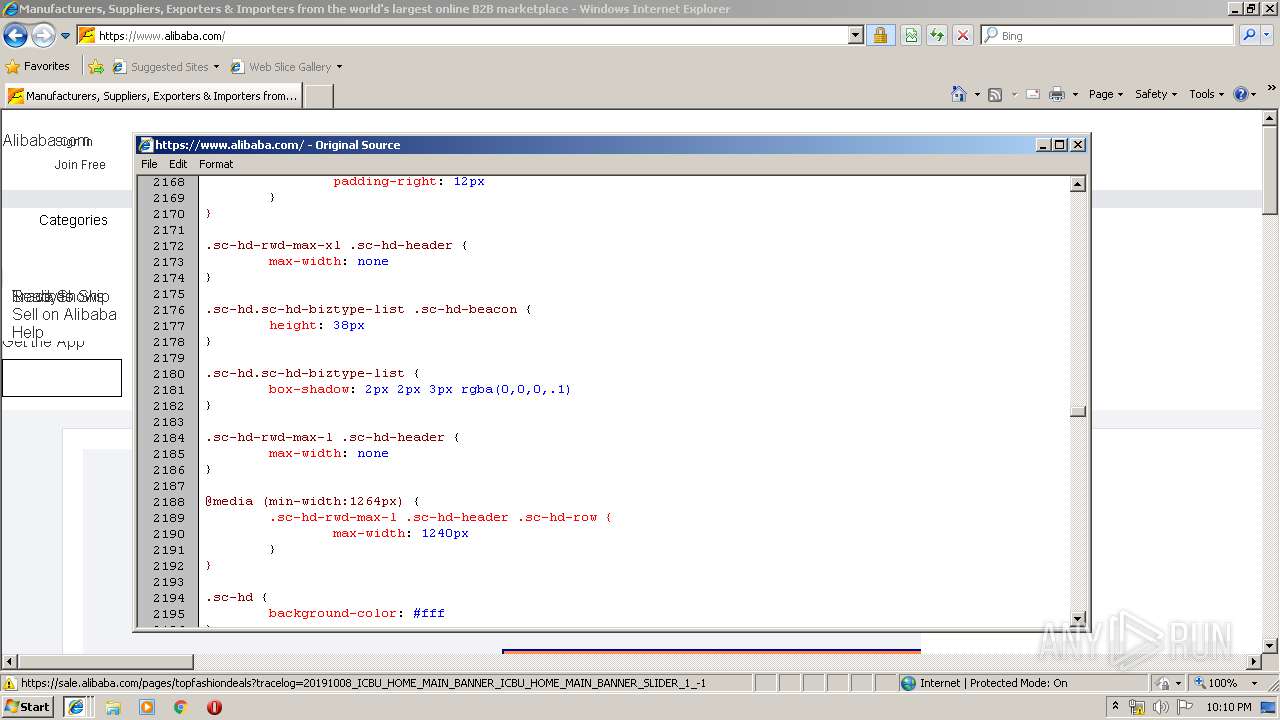Click the Action Center flag tray icon
The width and height of the screenshot is (1280, 720).
[1184, 707]
